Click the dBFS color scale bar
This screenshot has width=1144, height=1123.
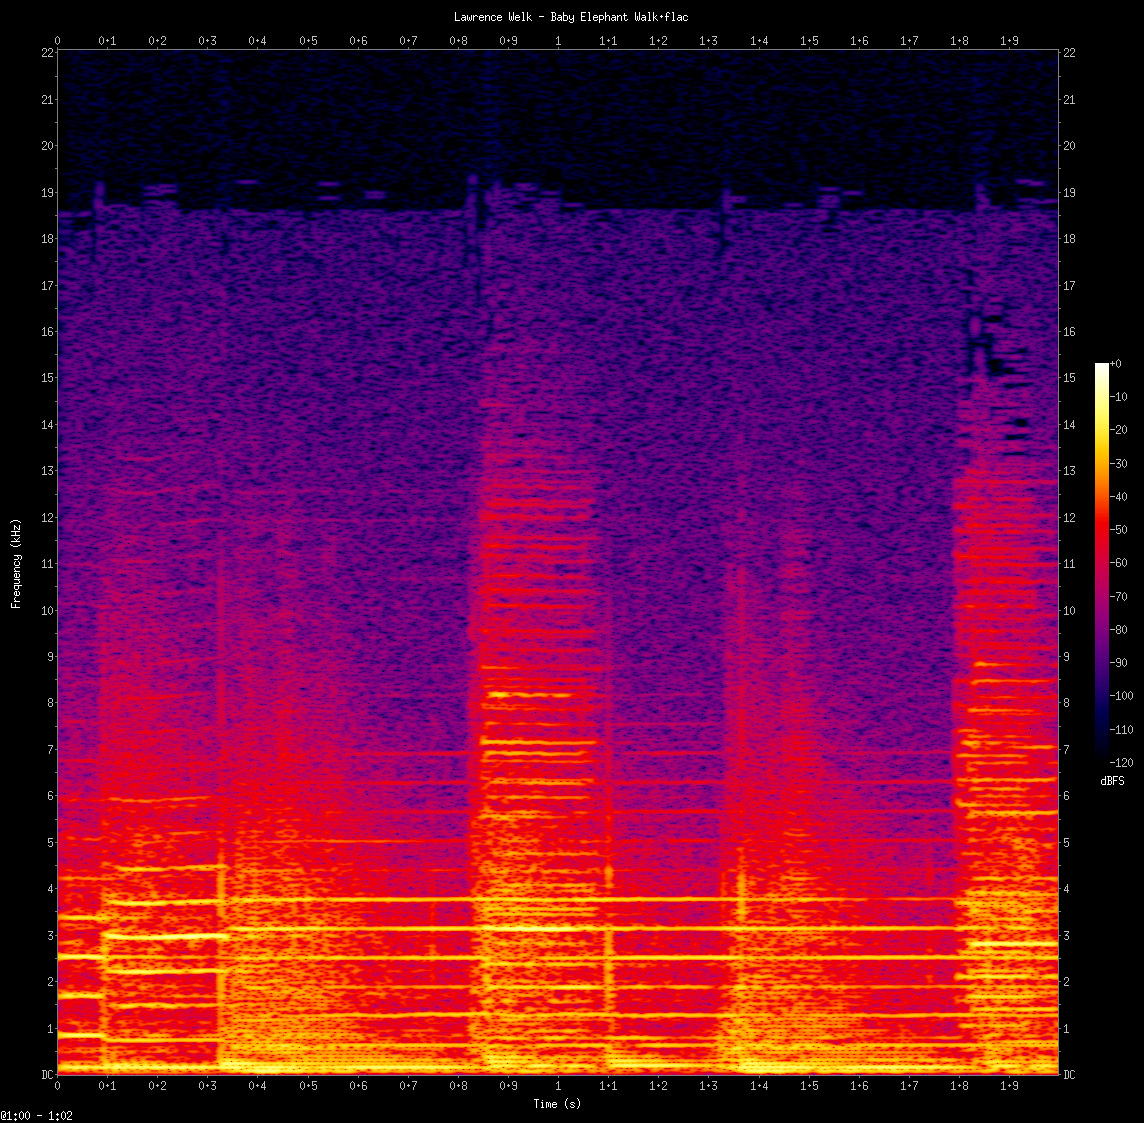(x=1102, y=563)
